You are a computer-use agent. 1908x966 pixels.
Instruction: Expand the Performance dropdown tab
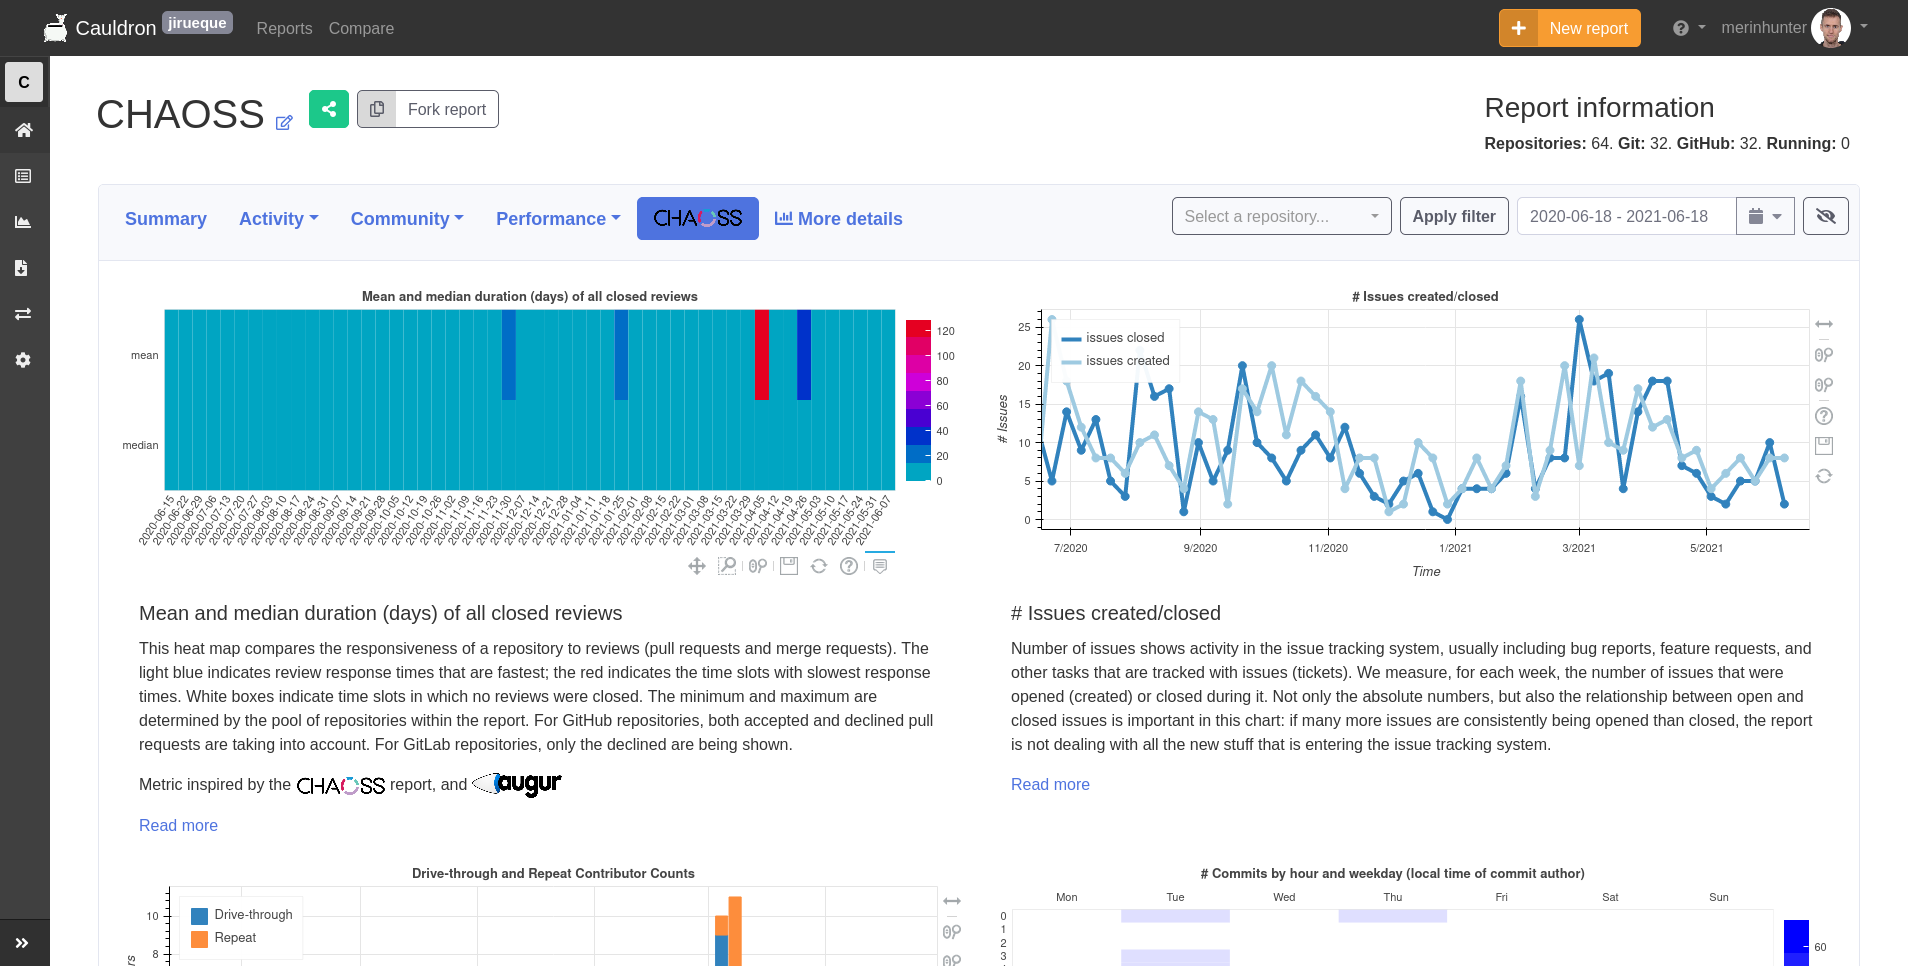pyautogui.click(x=559, y=219)
